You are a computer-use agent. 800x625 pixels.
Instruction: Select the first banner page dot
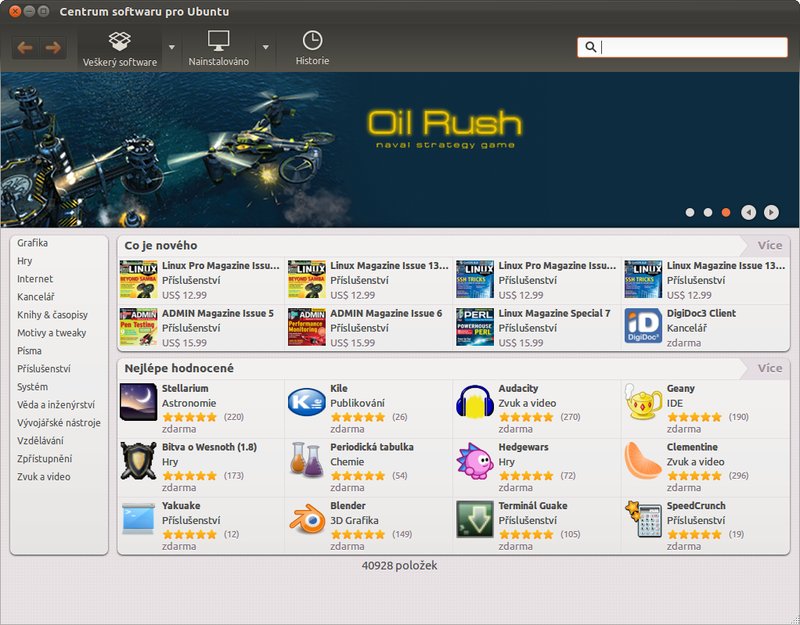690,212
